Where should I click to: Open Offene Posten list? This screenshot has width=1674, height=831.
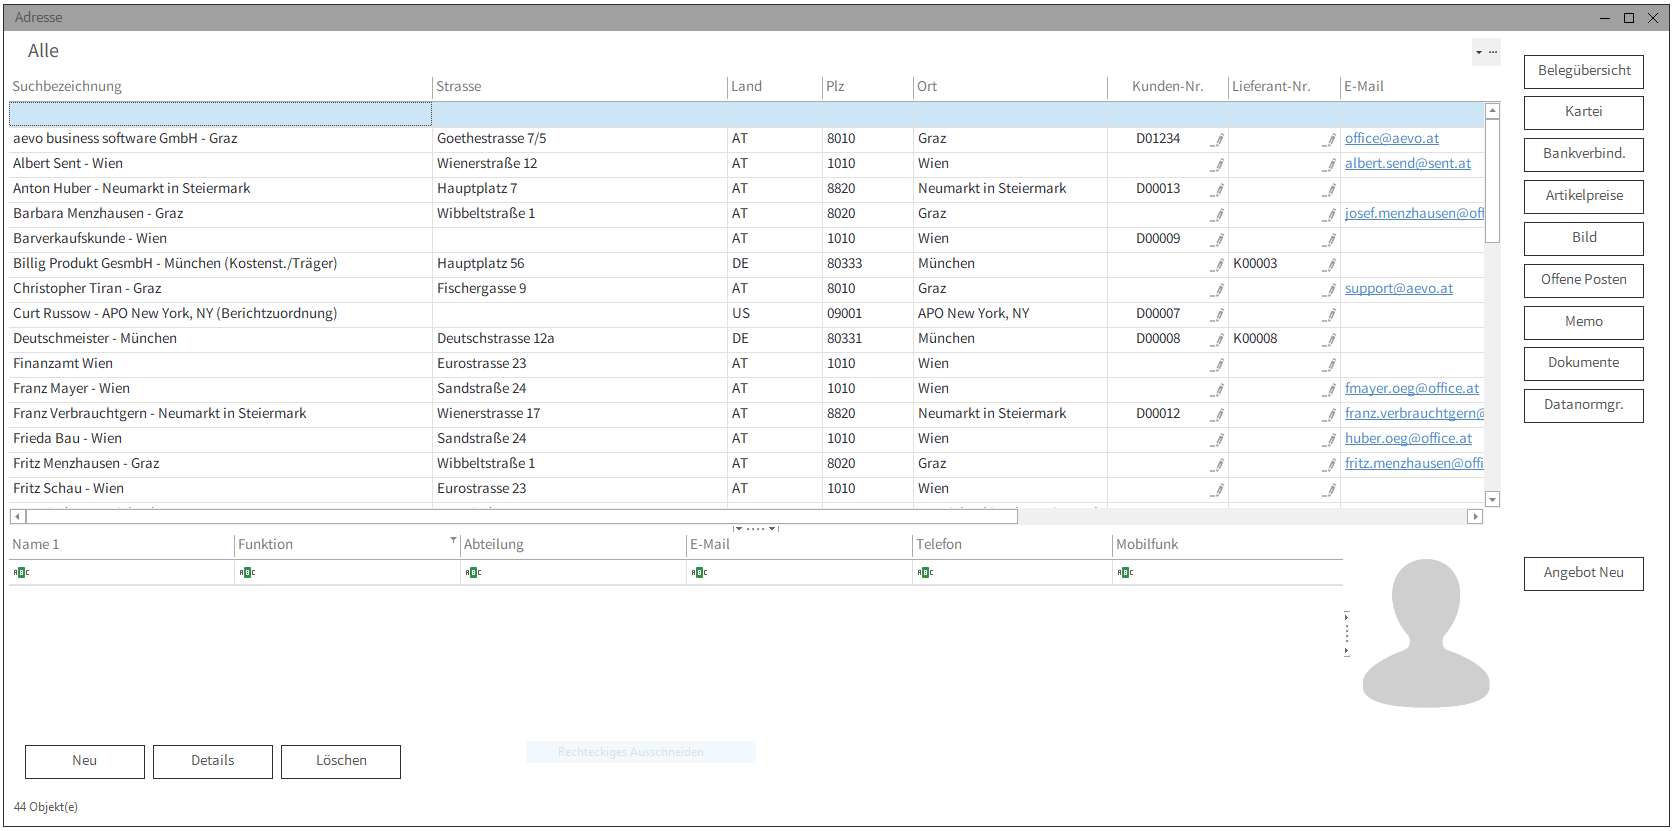[x=1584, y=280]
